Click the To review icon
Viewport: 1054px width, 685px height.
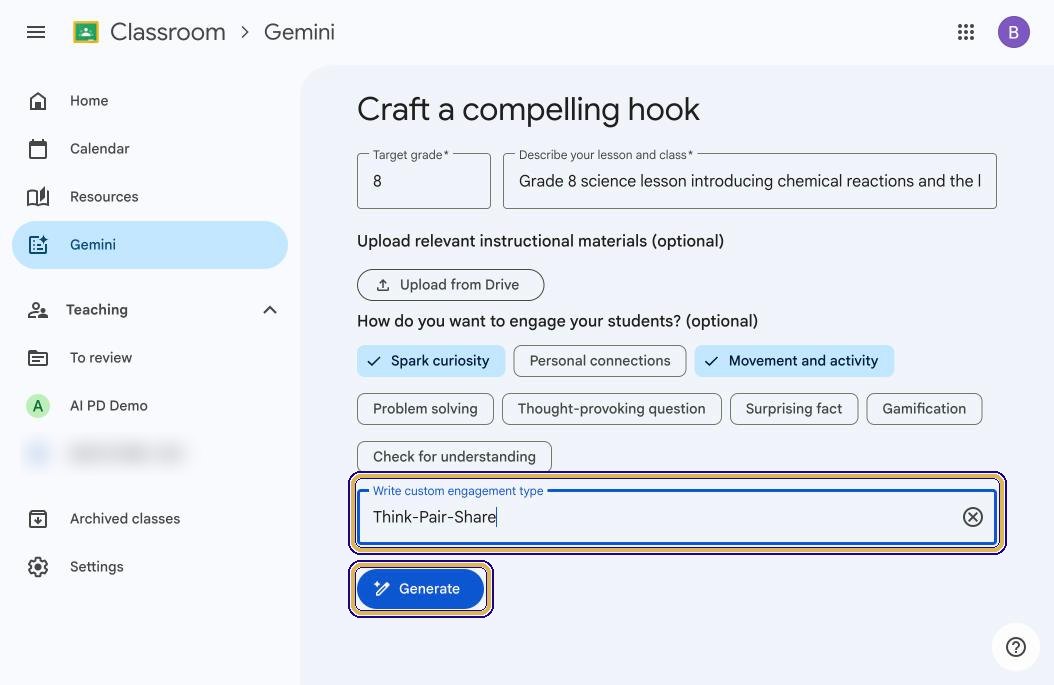pos(38,358)
